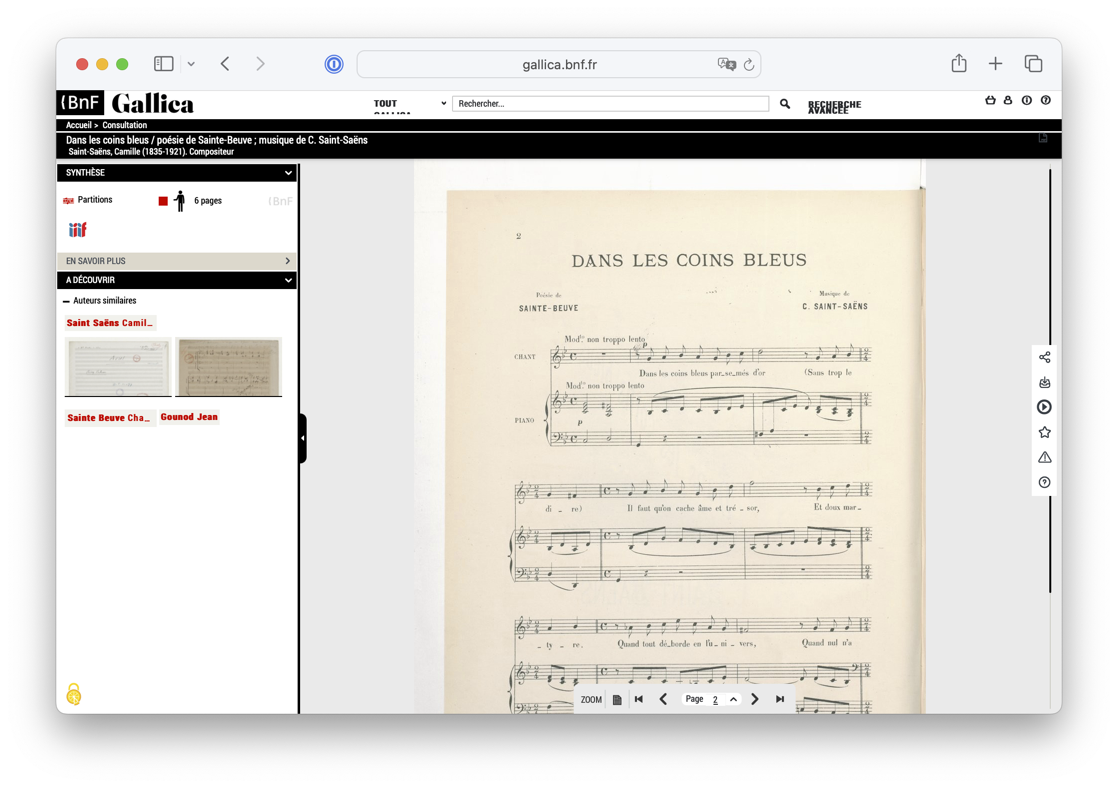The width and height of the screenshot is (1118, 788).
Task: Click the share icon in the viewer sidebar
Action: 1045,357
